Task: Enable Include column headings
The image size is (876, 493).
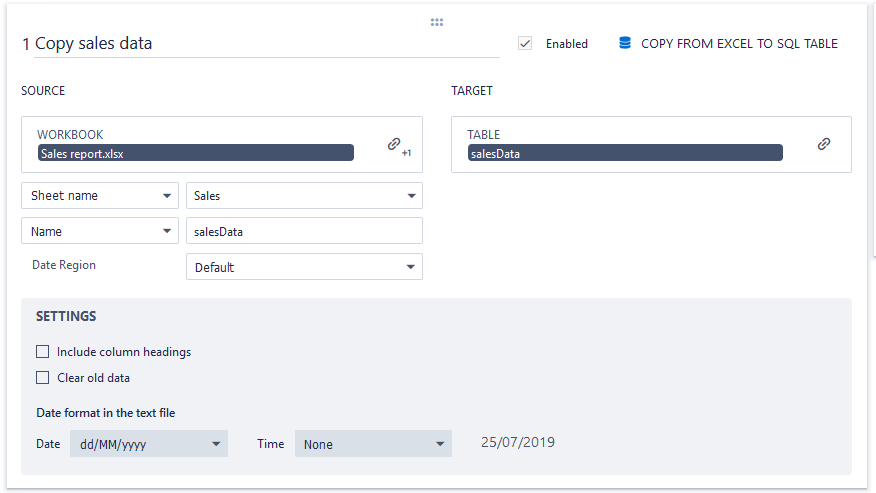Action: [x=43, y=352]
